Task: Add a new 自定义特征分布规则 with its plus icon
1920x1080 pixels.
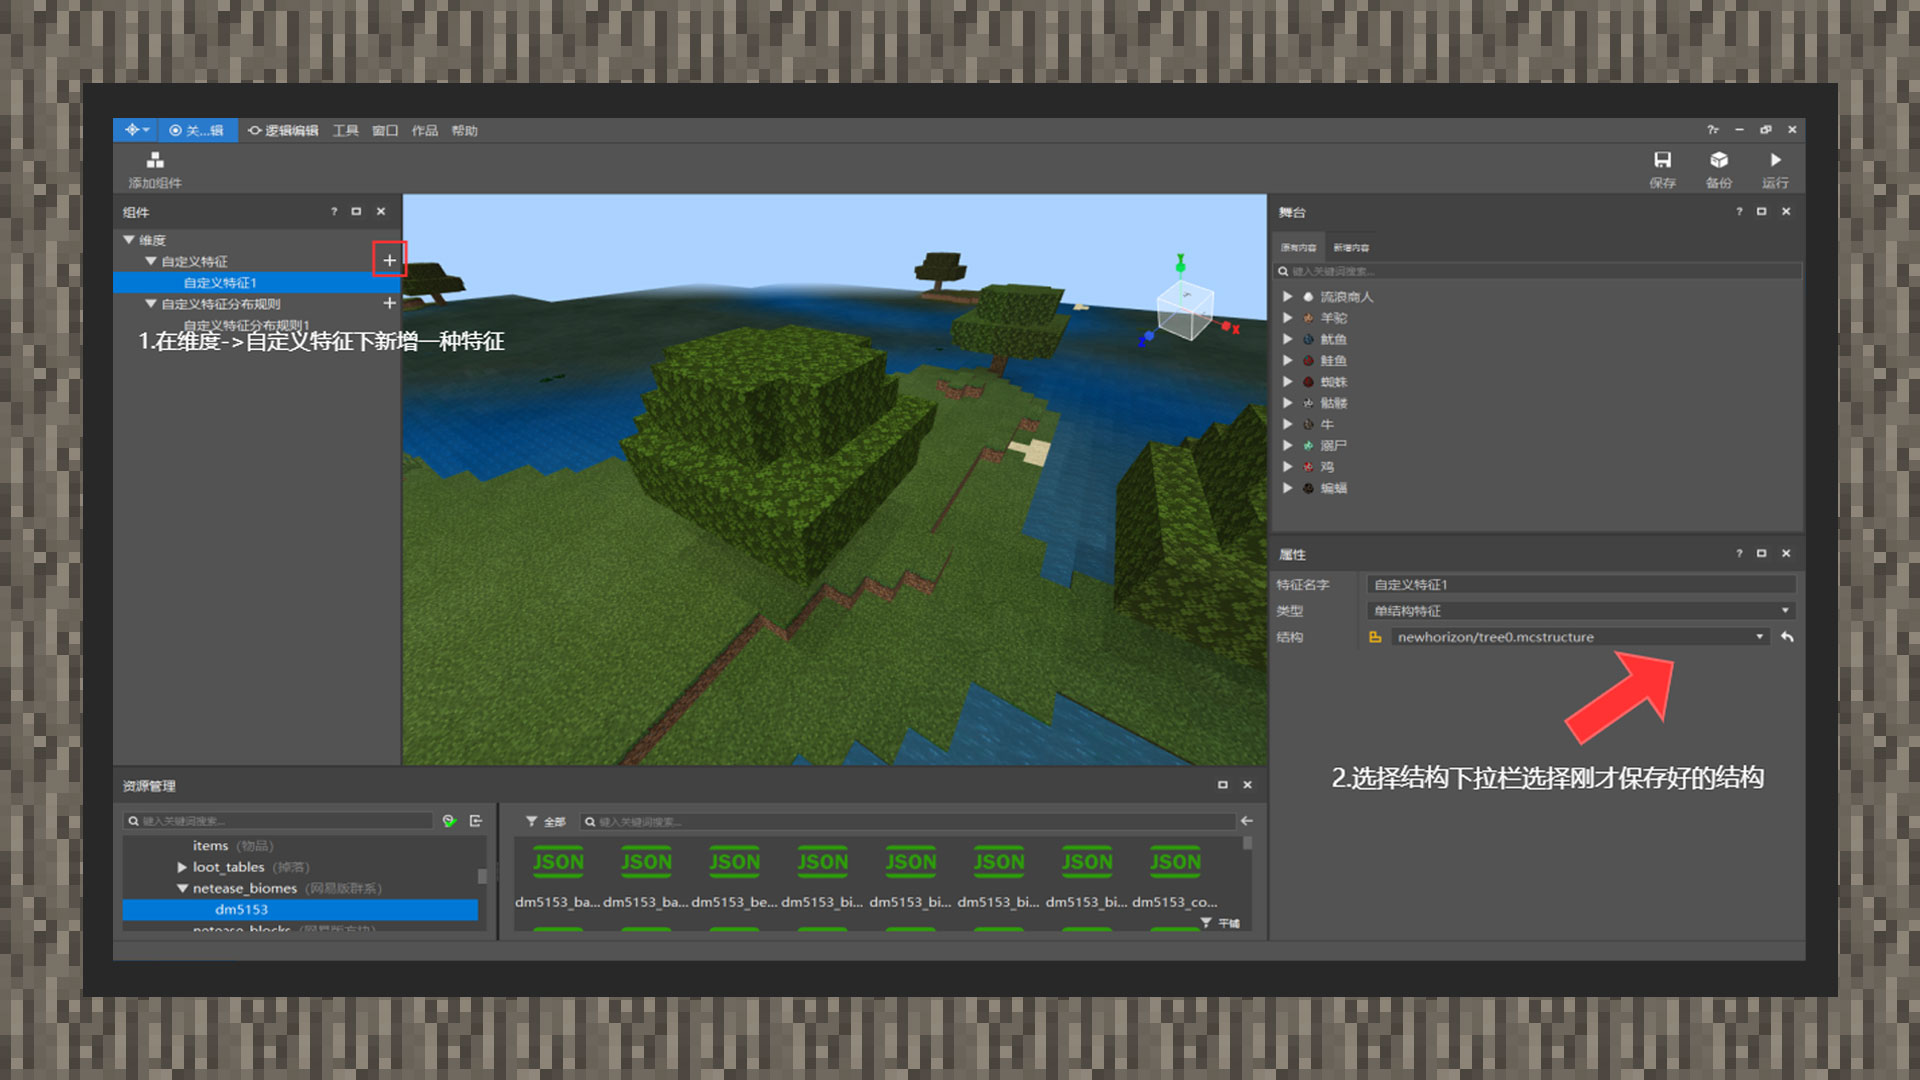Action: pos(390,303)
